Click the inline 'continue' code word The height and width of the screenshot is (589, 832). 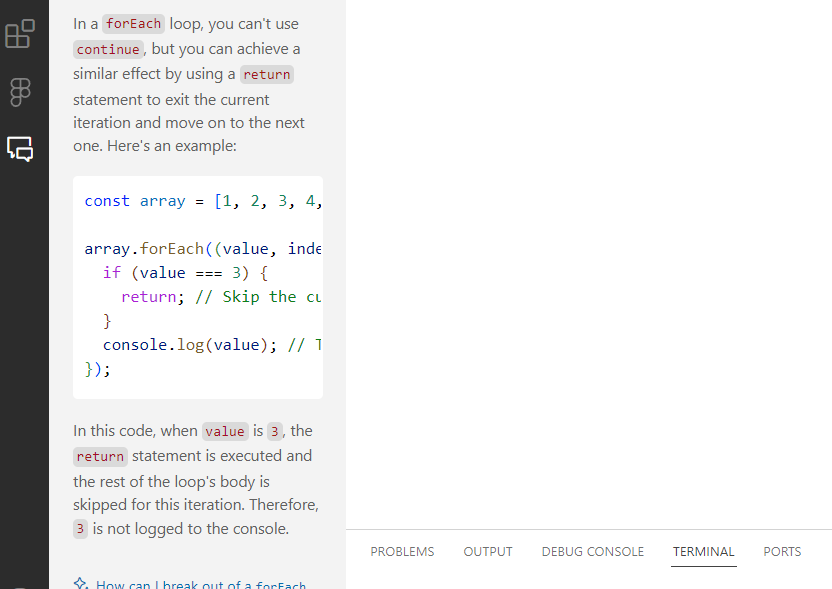tap(108, 49)
